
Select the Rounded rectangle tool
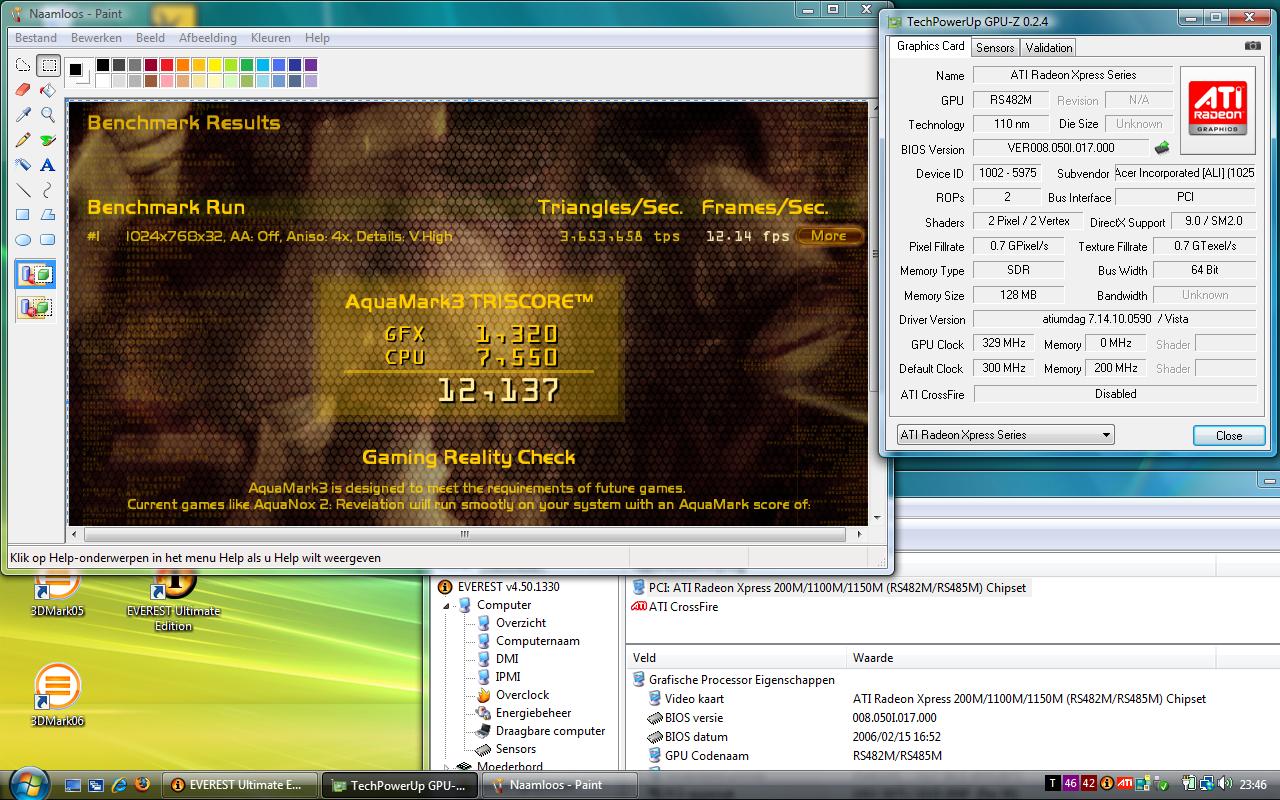tap(47, 240)
